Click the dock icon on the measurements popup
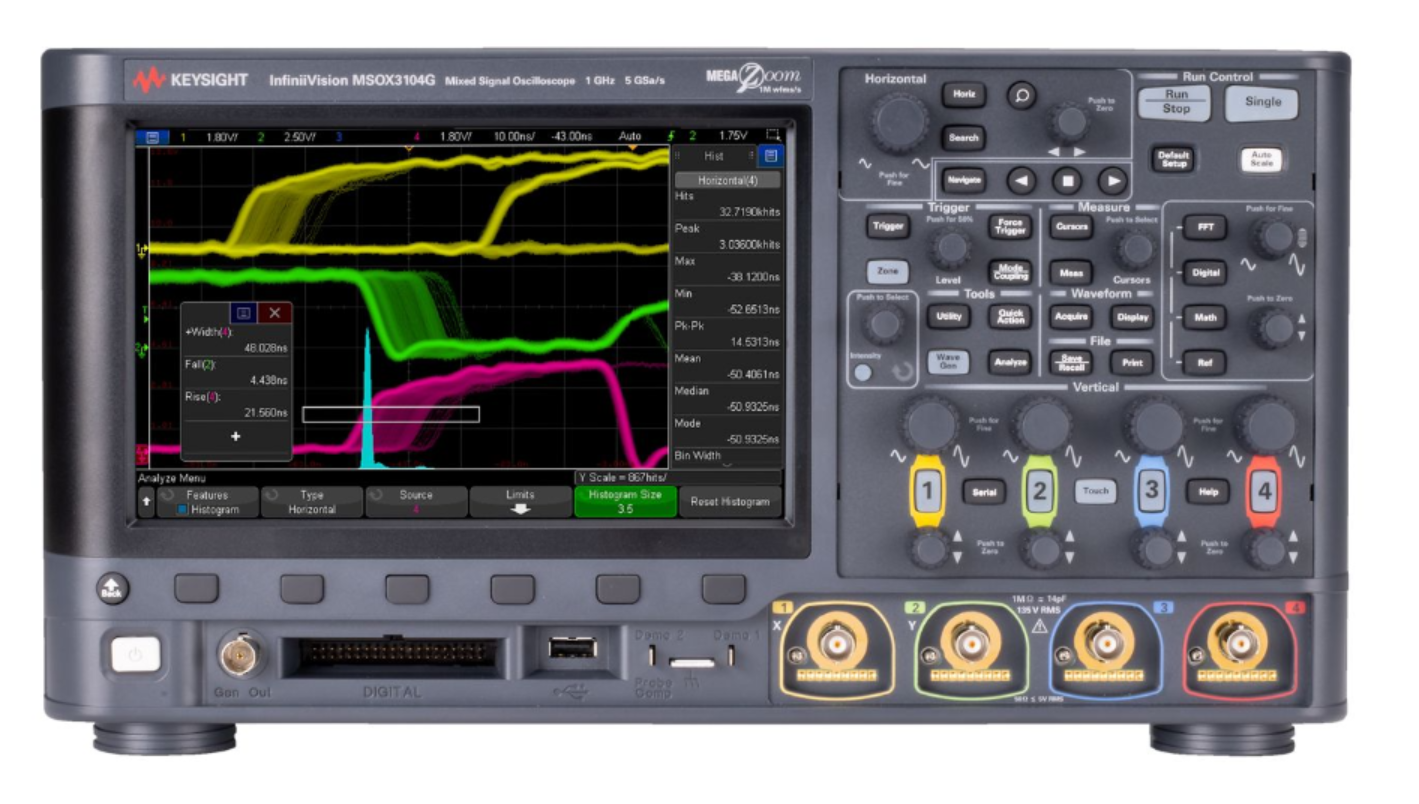The image size is (1419, 804). pyautogui.click(x=244, y=313)
